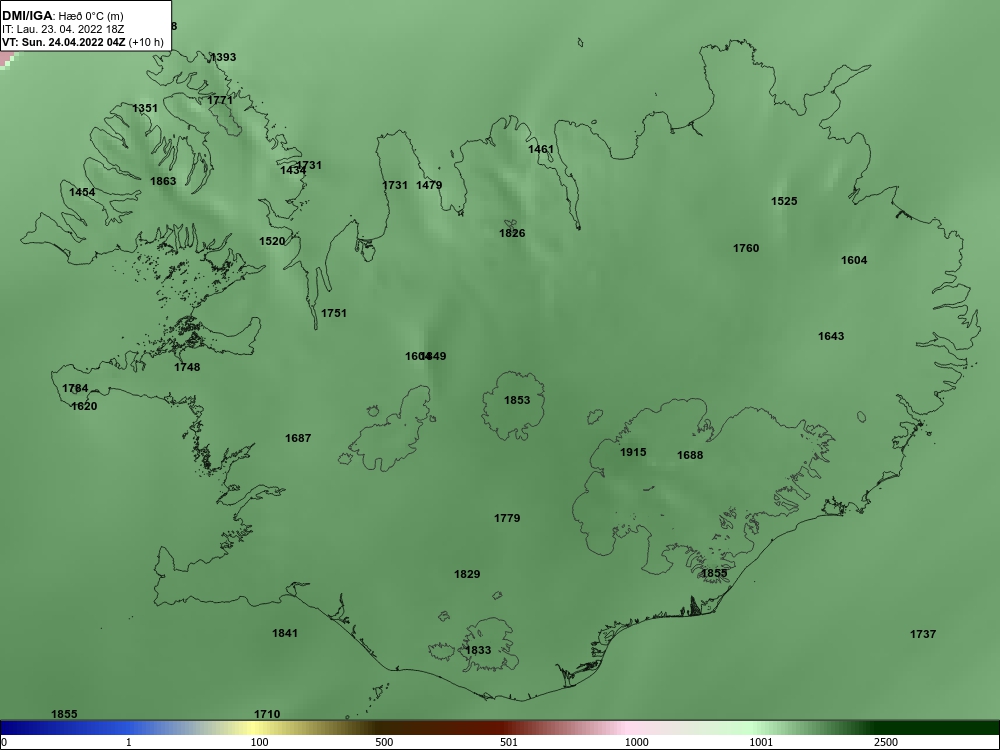Select the 1479 height value
The height and width of the screenshot is (750, 1000).
[429, 186]
